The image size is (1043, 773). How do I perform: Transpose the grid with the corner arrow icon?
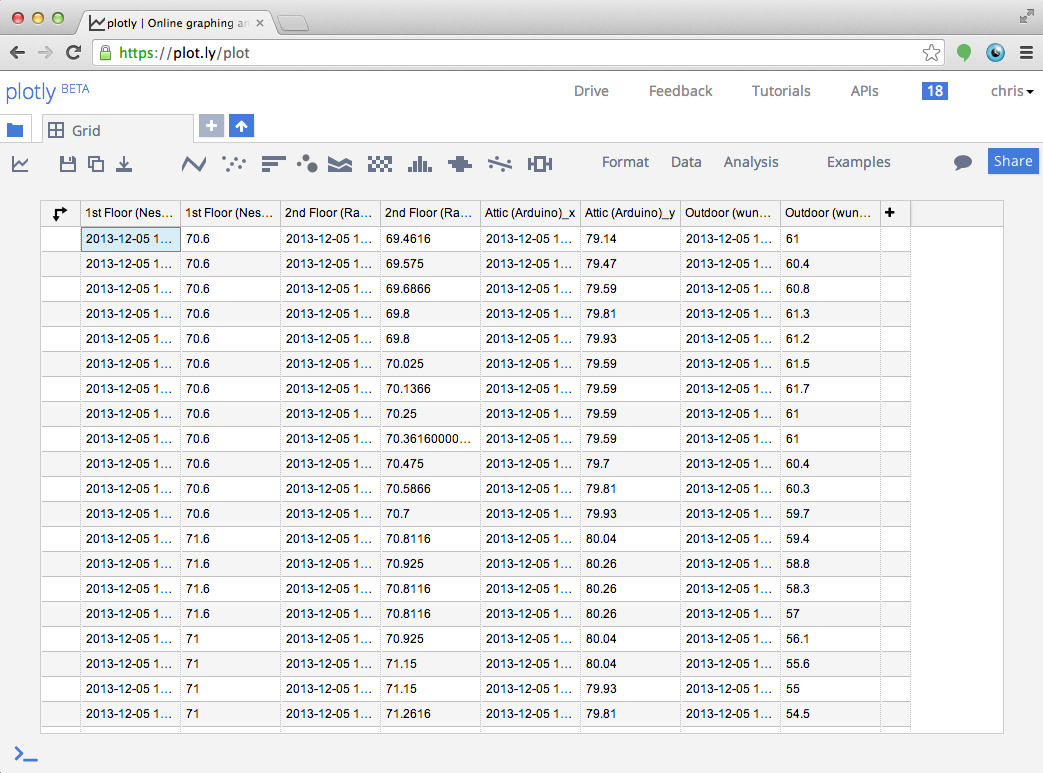click(60, 214)
